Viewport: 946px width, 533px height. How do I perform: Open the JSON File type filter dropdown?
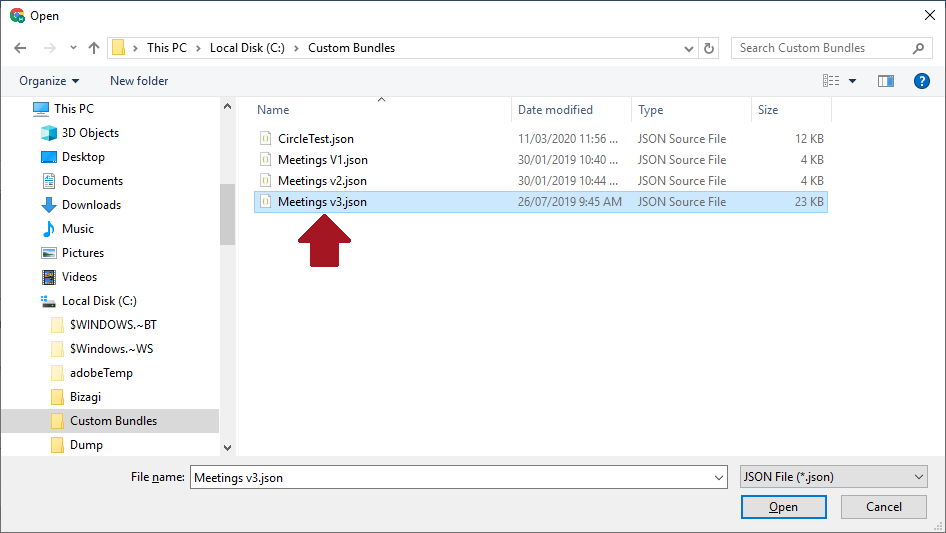(x=833, y=477)
